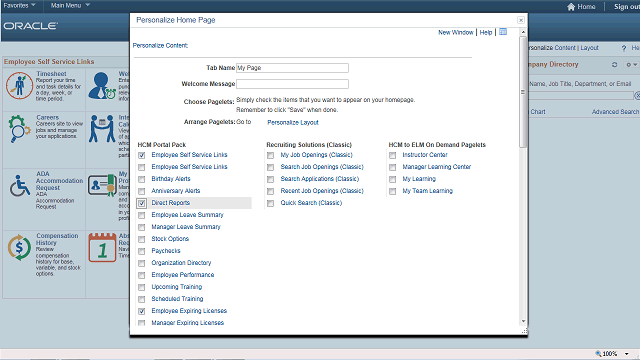Go to Personalize Layout link
The height and width of the screenshot is (360, 640).
pyautogui.click(x=293, y=122)
